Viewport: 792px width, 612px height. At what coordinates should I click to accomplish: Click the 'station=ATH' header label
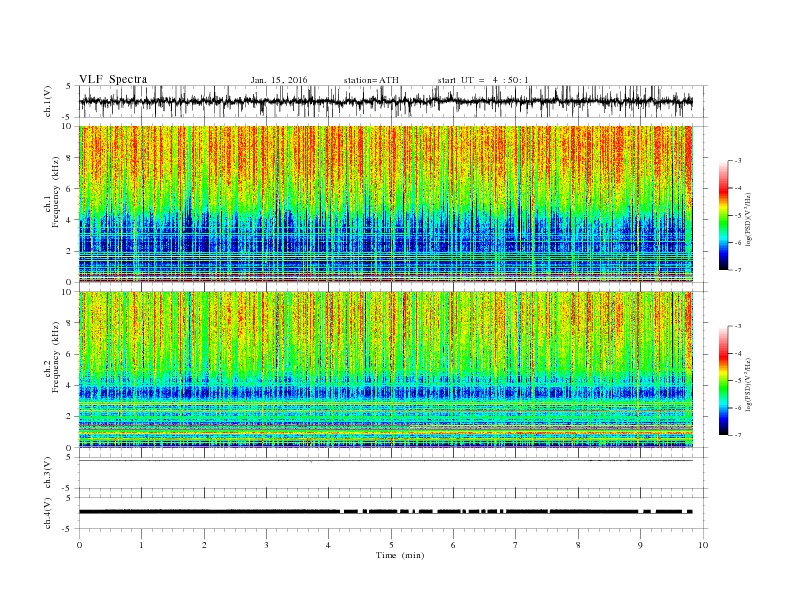click(x=371, y=80)
